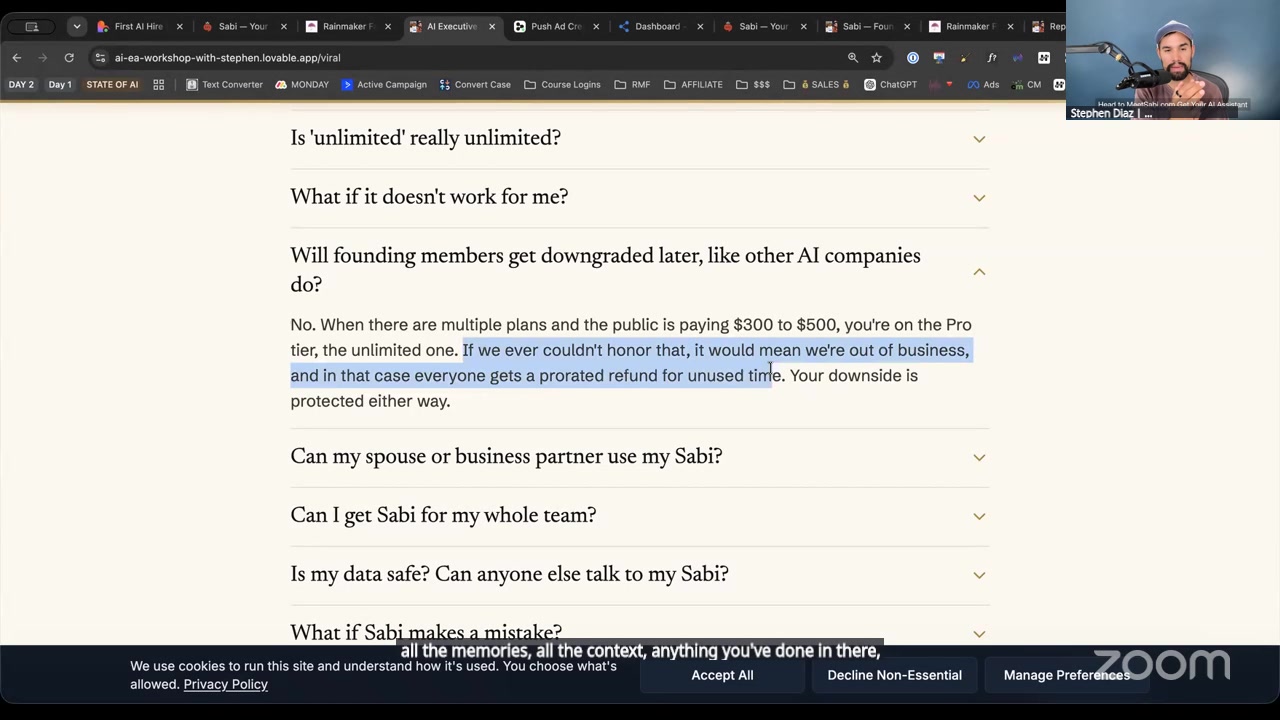Open the CM bookmark
The width and height of the screenshot is (1280, 720).
coord(1026,85)
